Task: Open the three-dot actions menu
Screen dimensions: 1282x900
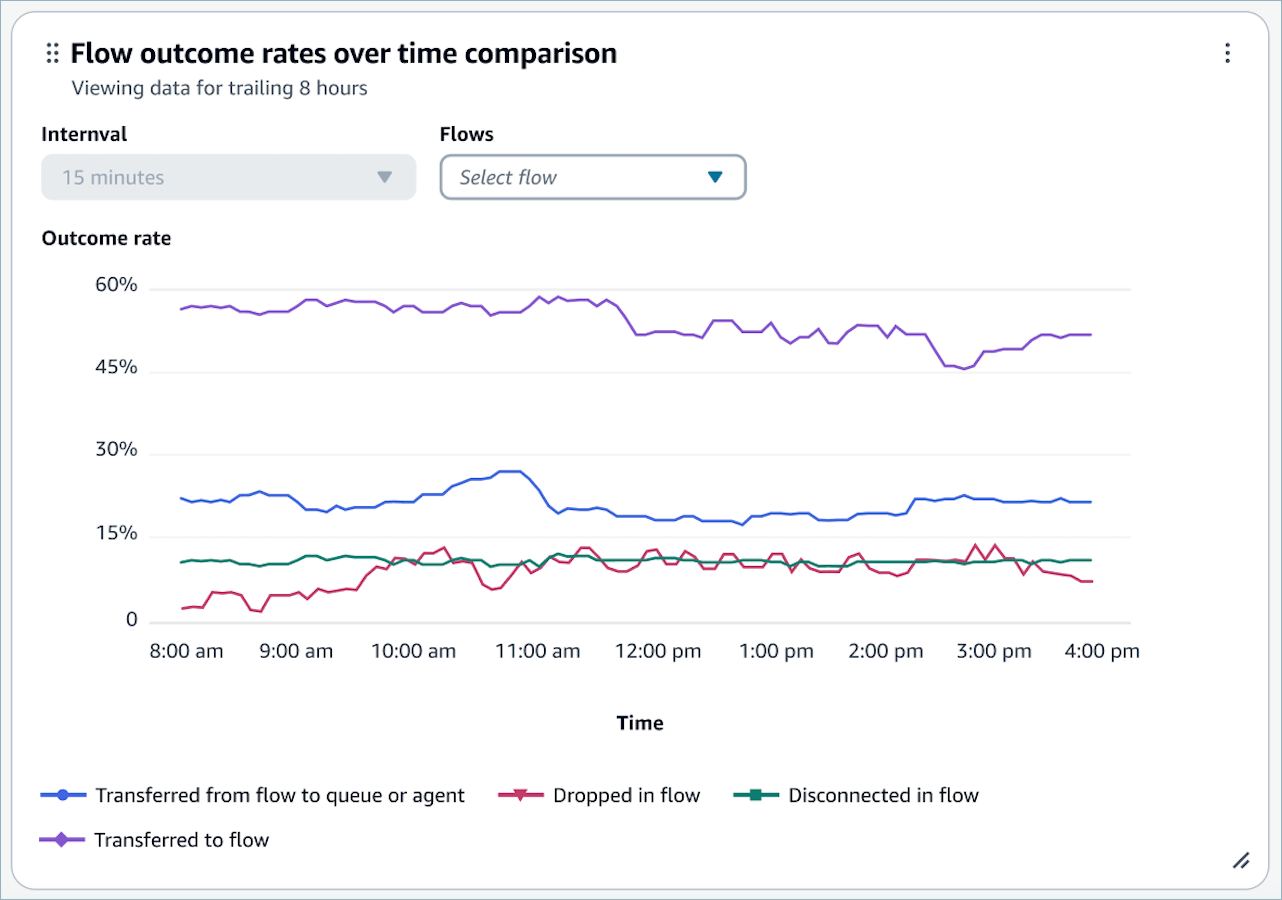Action: click(1227, 53)
